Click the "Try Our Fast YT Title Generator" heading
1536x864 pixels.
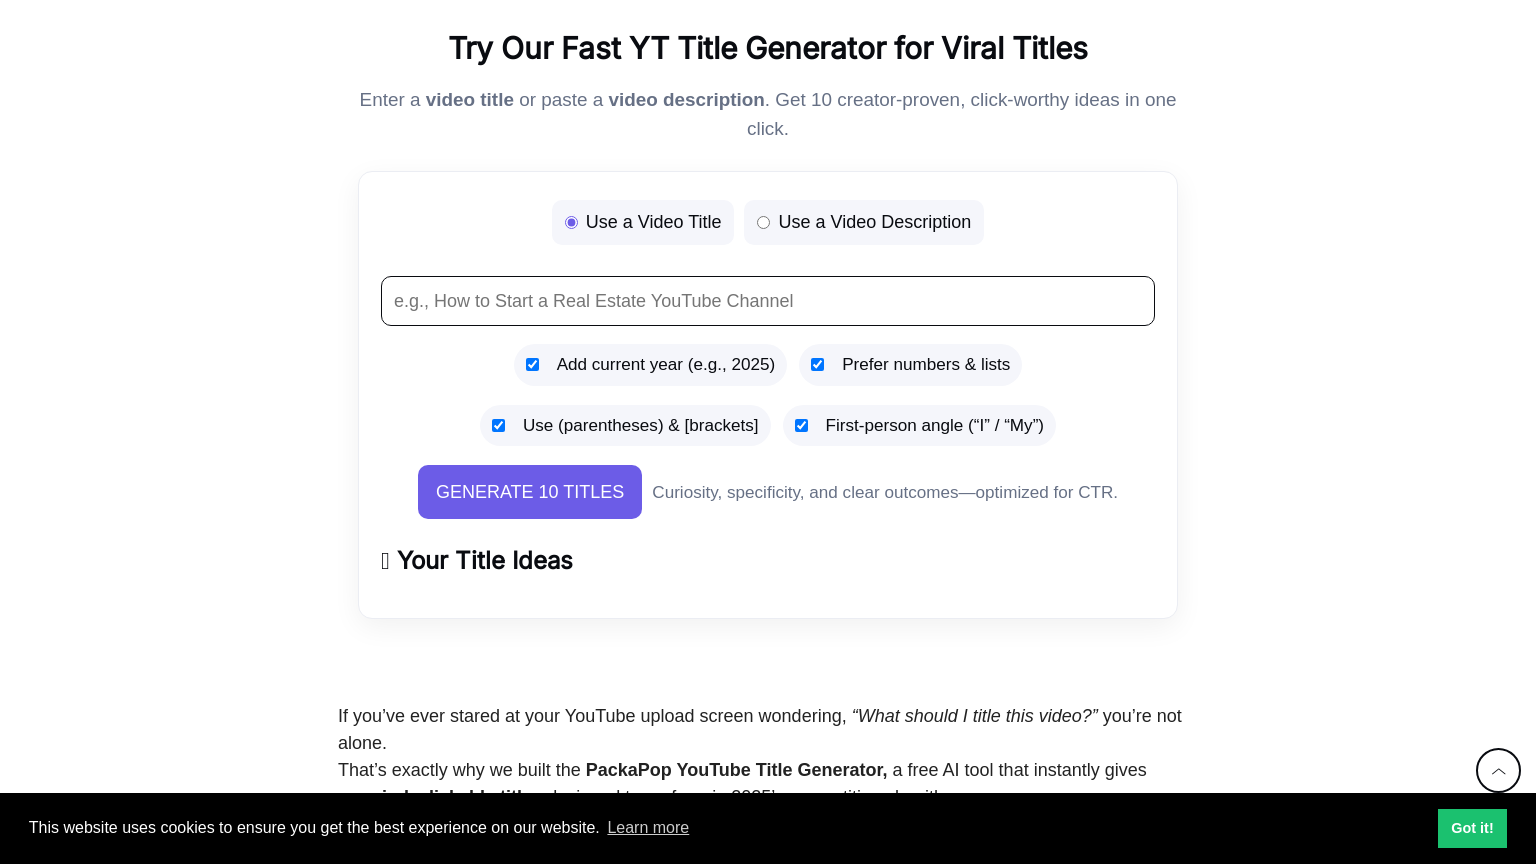[768, 48]
